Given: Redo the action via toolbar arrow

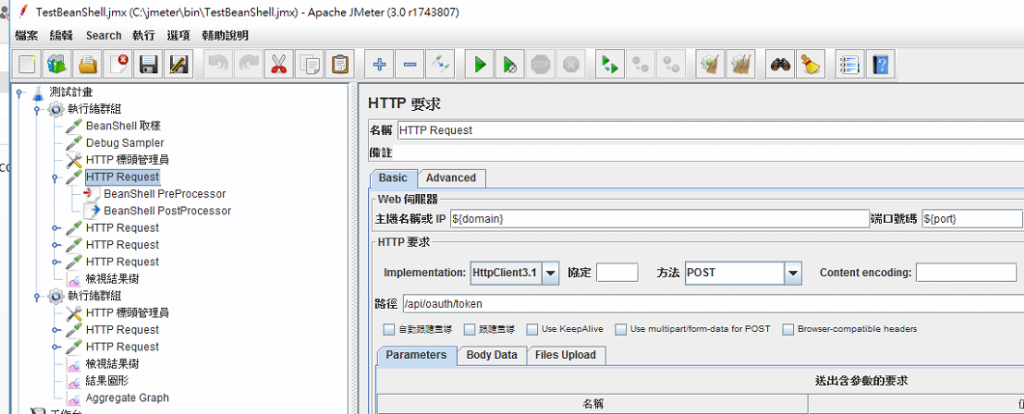Looking at the screenshot, I should 248,64.
